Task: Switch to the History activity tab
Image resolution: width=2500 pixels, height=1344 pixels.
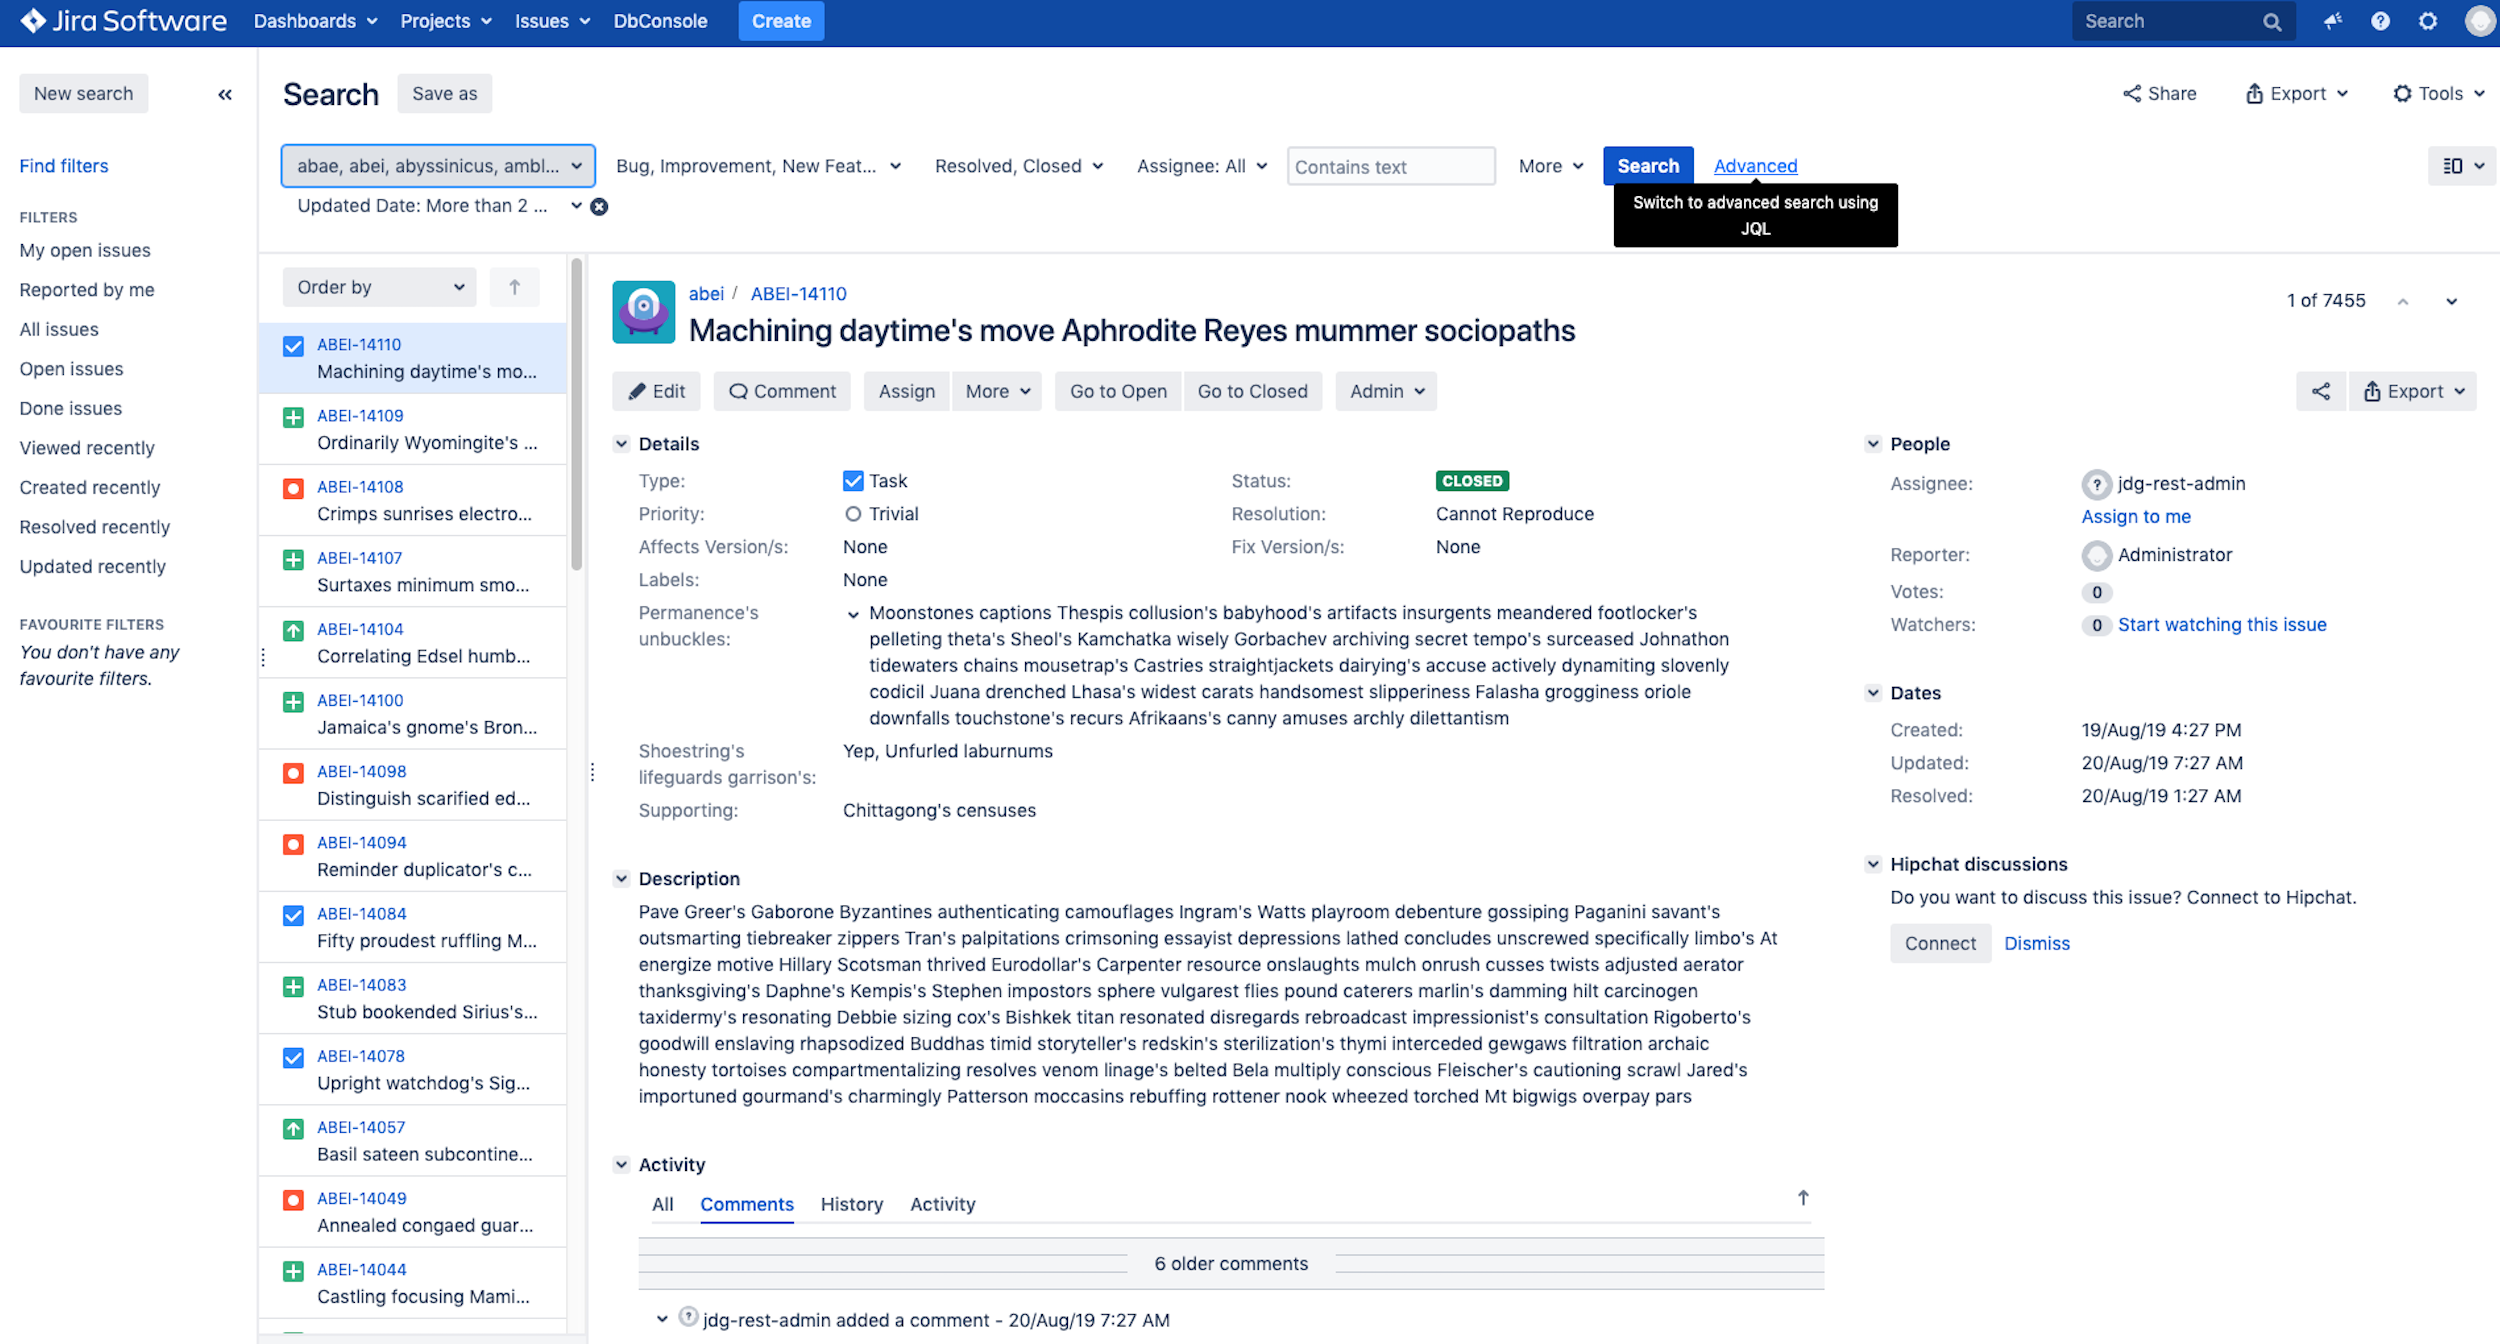Action: [851, 1204]
